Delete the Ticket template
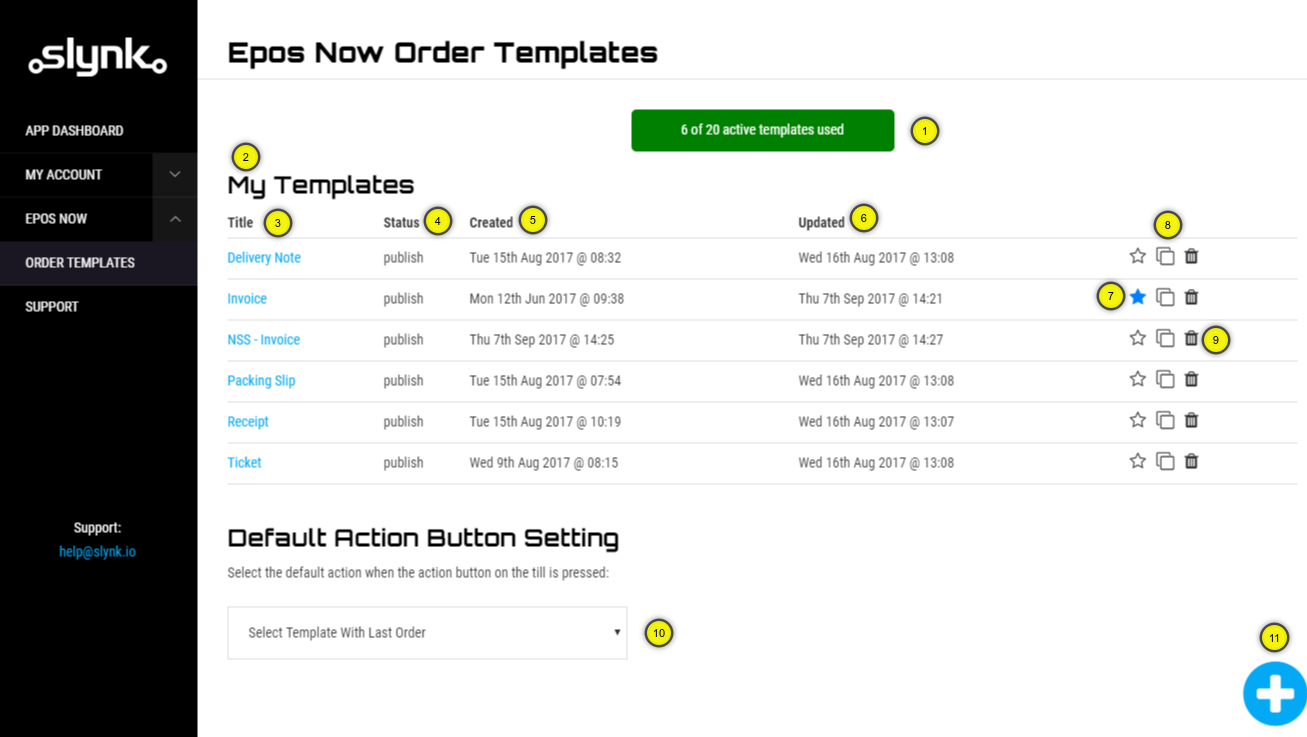The height and width of the screenshot is (737, 1307). [x=1191, y=462]
